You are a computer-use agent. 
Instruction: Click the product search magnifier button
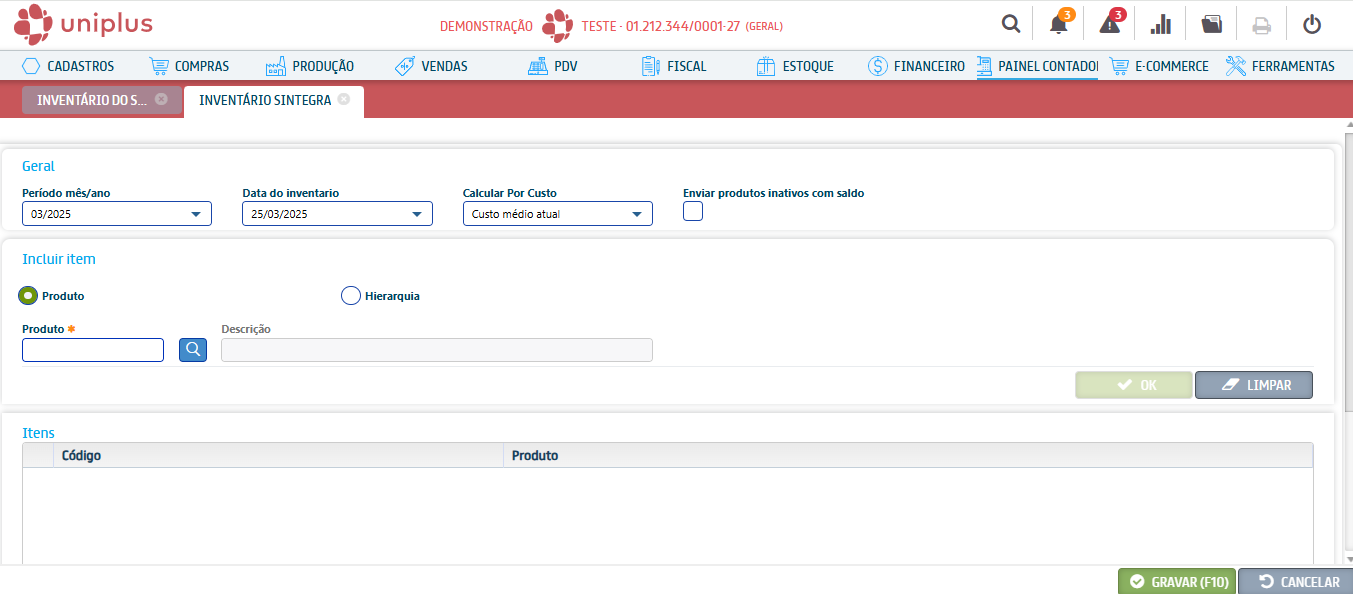(193, 350)
